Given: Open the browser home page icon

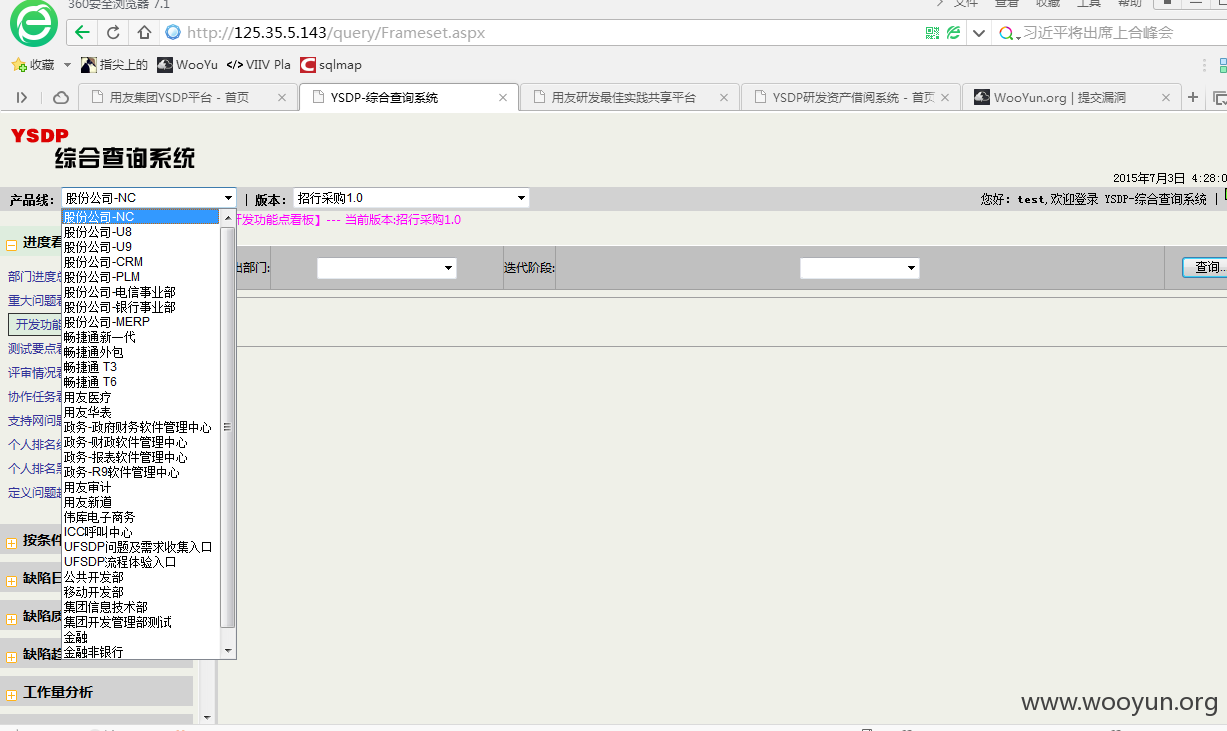Looking at the screenshot, I should click(144, 32).
